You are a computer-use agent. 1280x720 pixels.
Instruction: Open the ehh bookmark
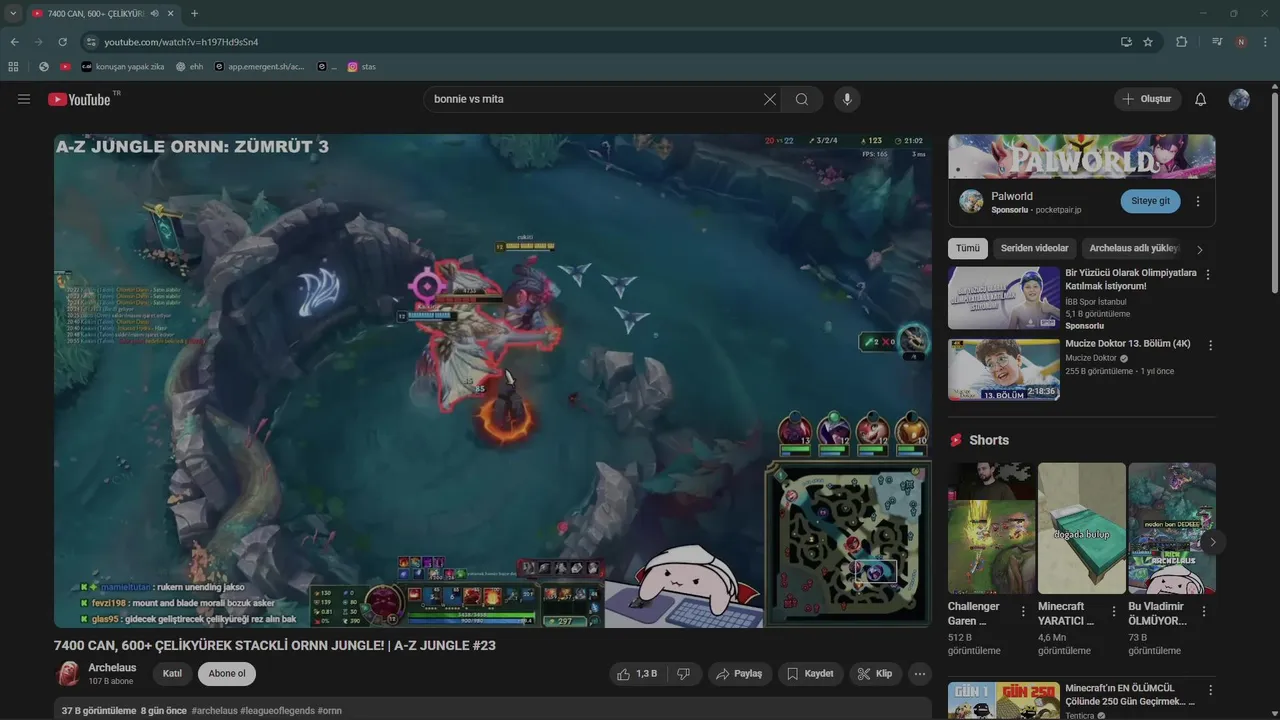189,67
